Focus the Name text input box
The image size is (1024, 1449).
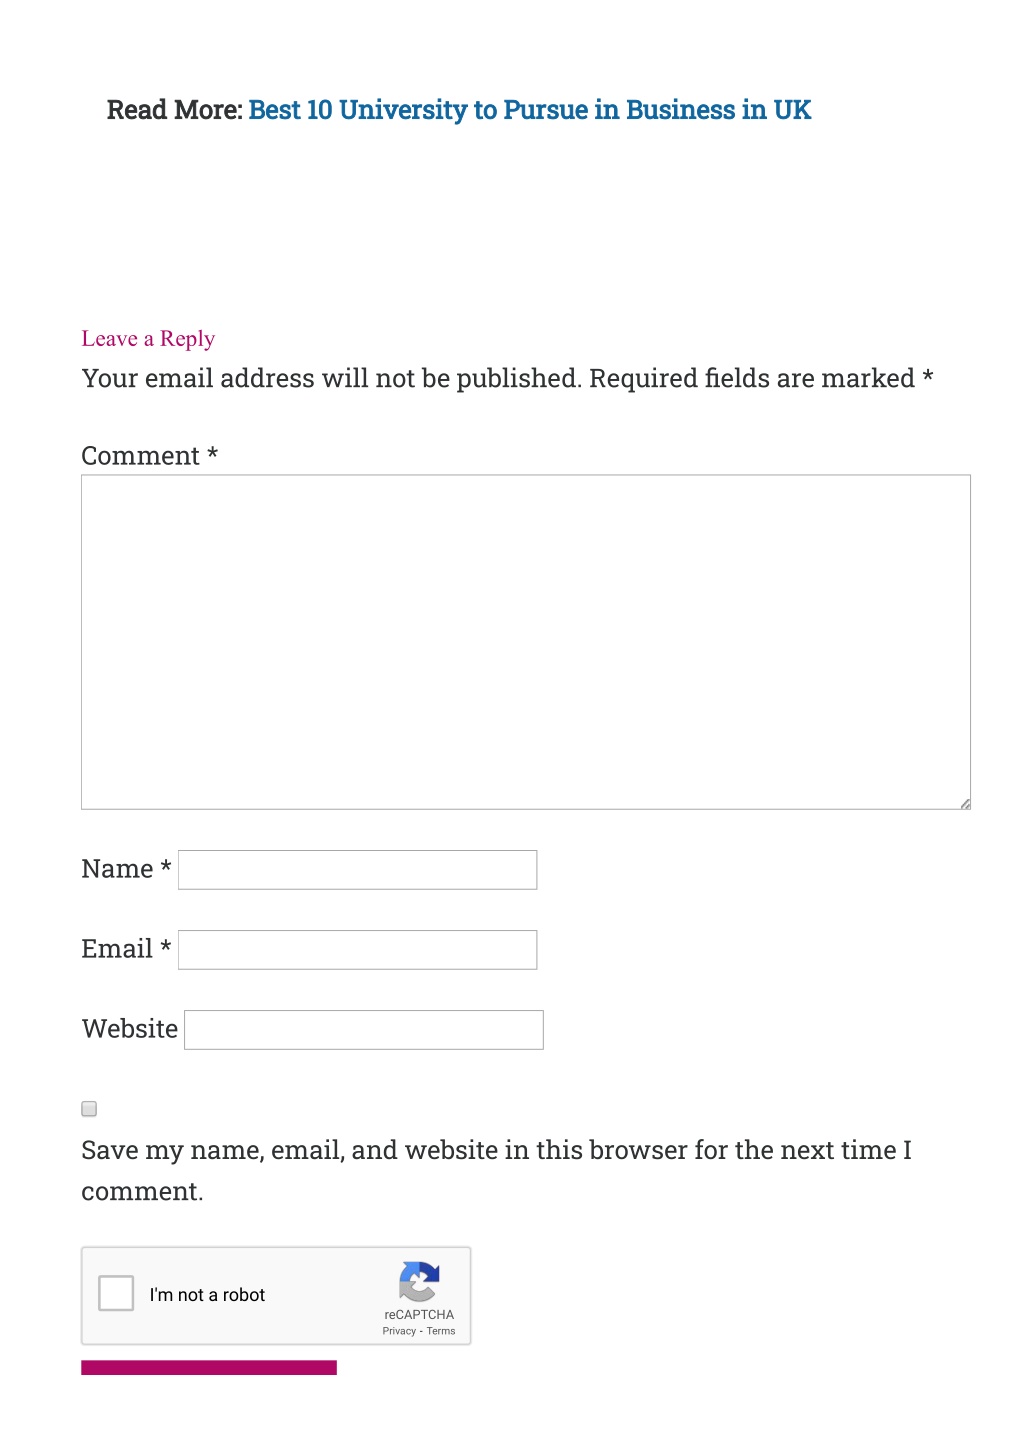(357, 870)
